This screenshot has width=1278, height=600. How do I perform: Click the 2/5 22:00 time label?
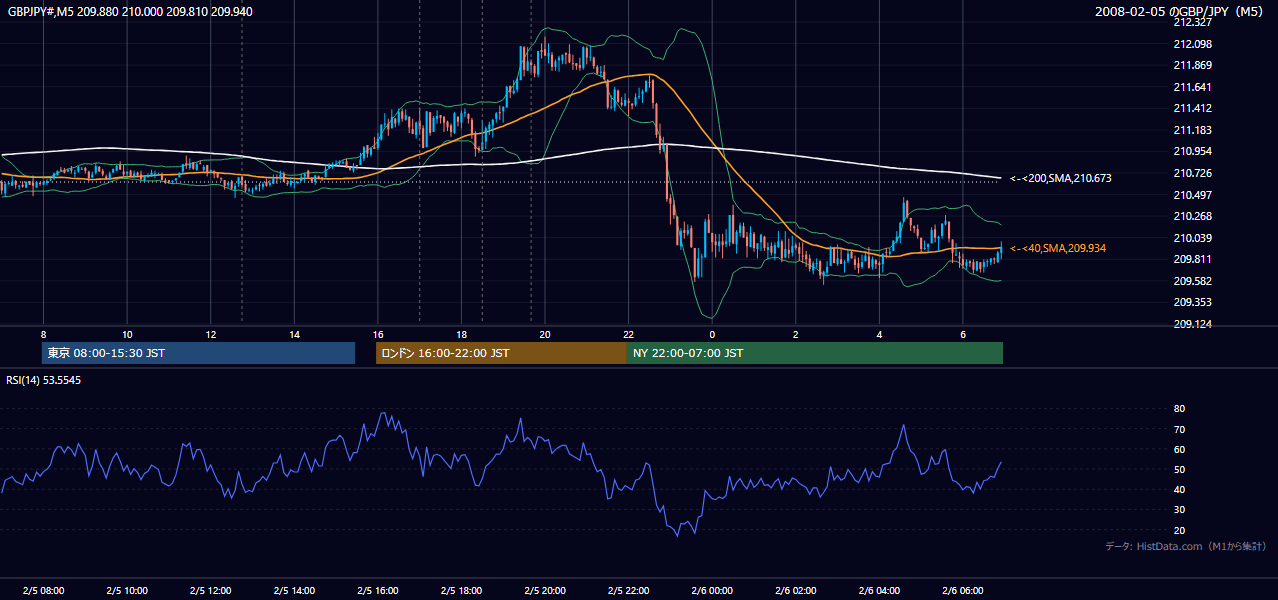(628, 591)
